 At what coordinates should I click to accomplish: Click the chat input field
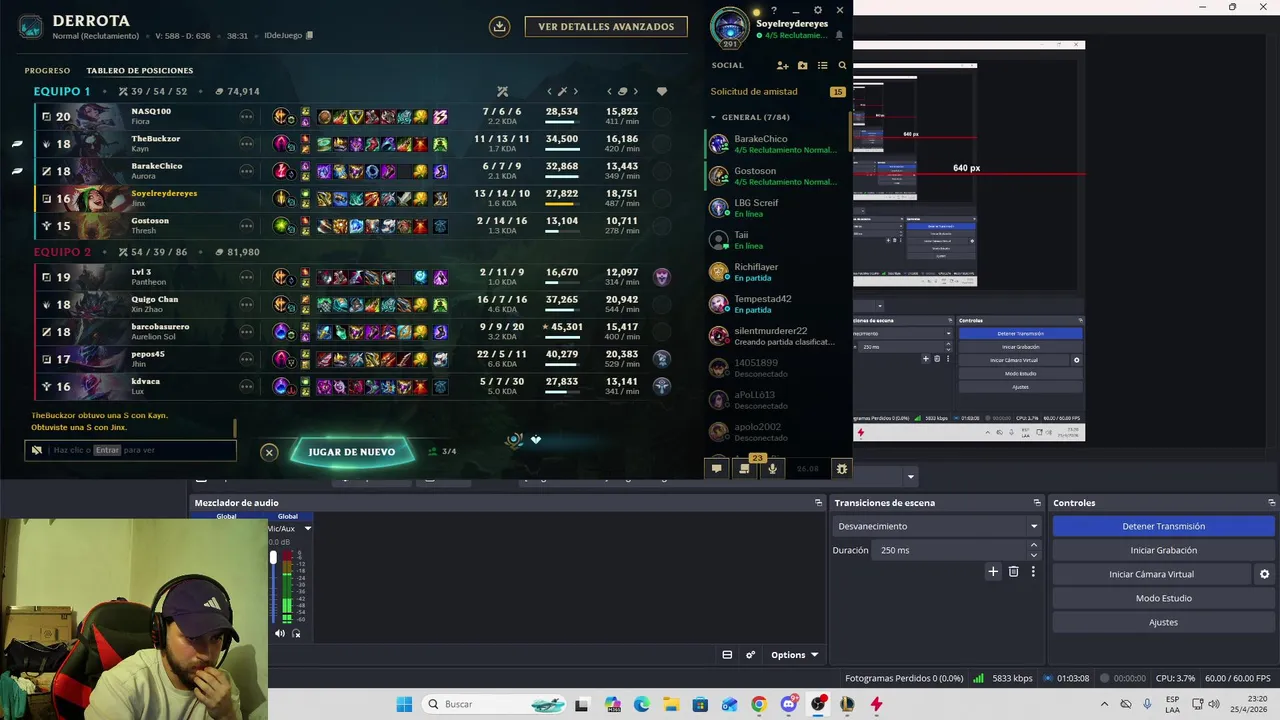(130, 450)
